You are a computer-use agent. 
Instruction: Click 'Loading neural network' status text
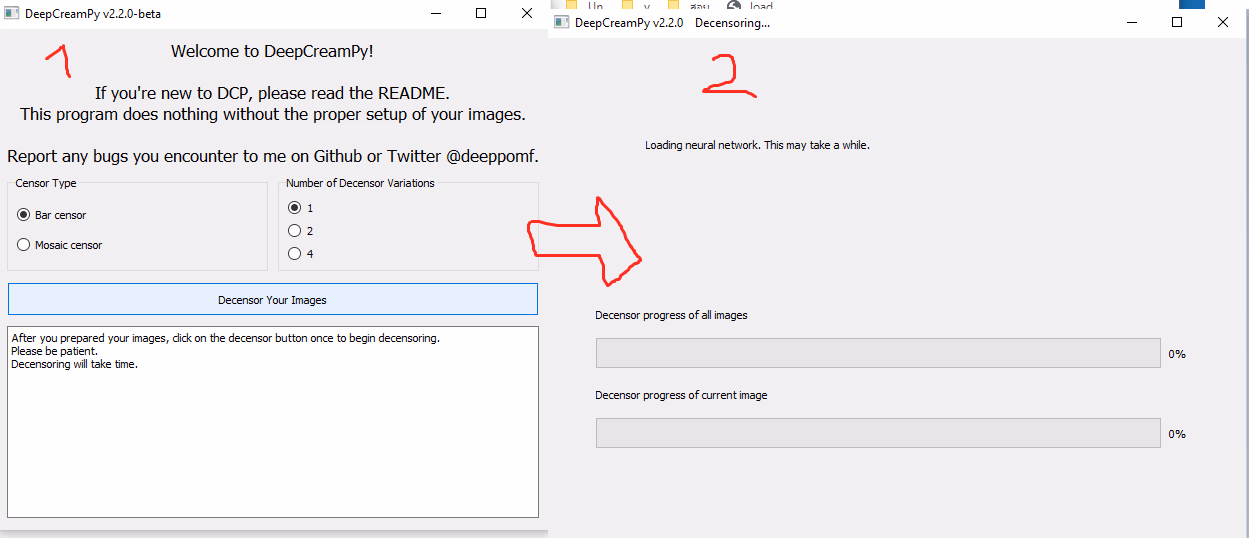[x=757, y=145]
